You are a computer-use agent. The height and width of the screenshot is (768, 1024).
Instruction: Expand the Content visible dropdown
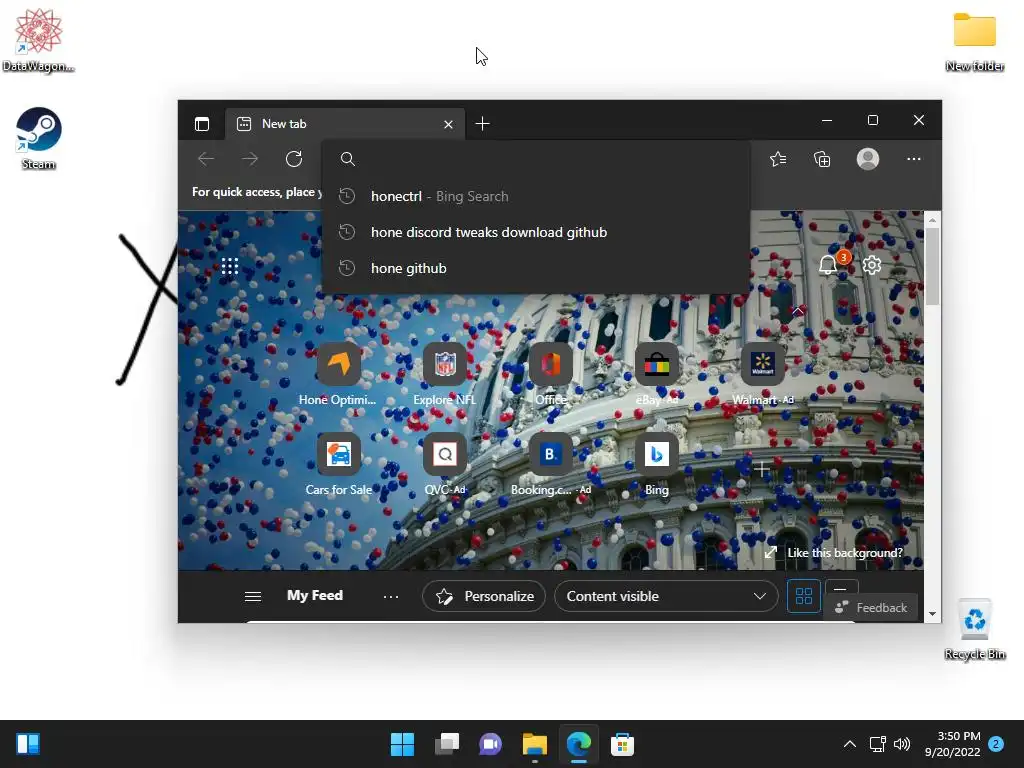[x=666, y=596]
